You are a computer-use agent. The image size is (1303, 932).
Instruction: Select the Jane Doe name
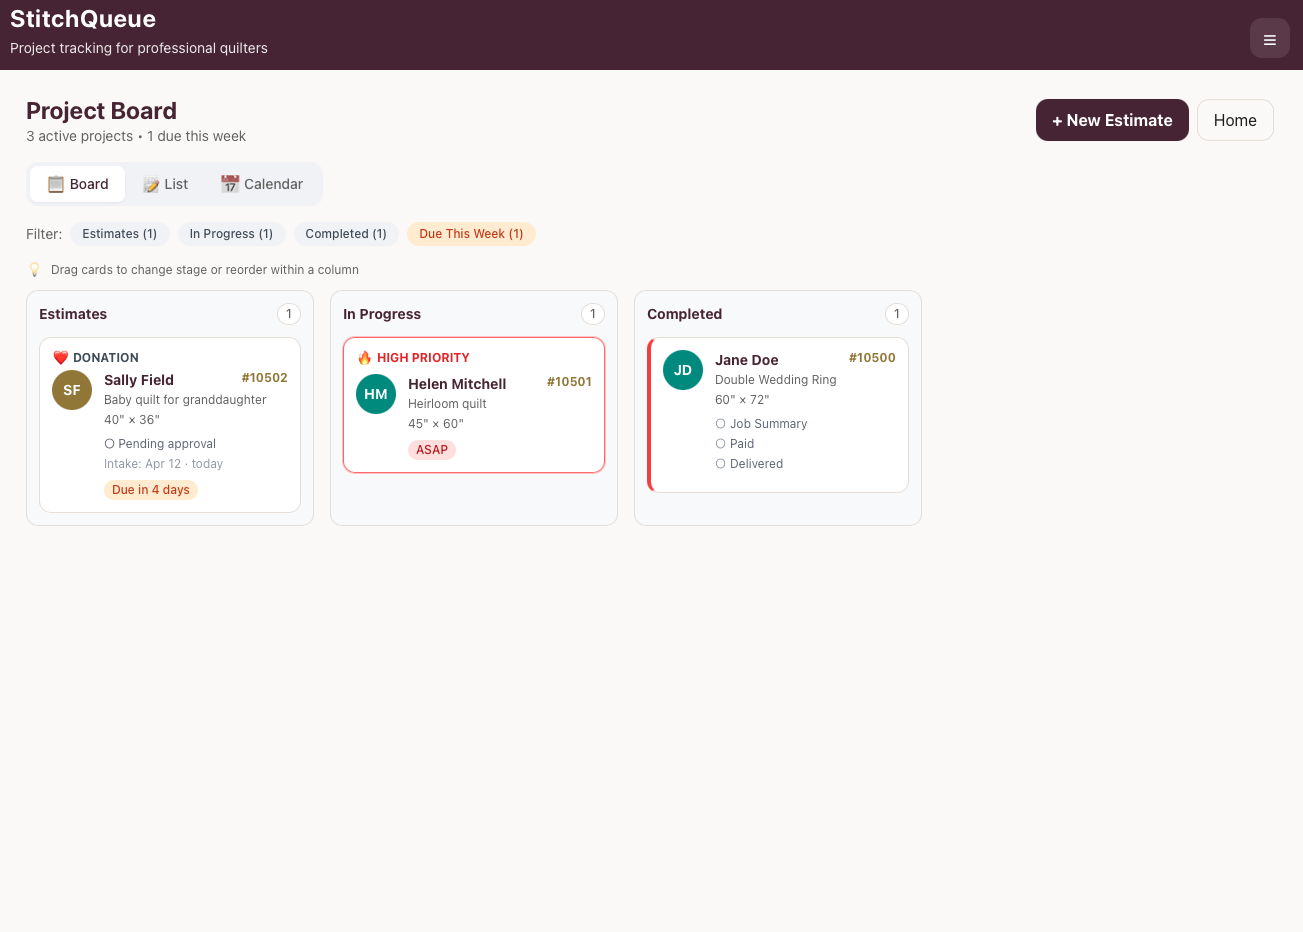[746, 360]
